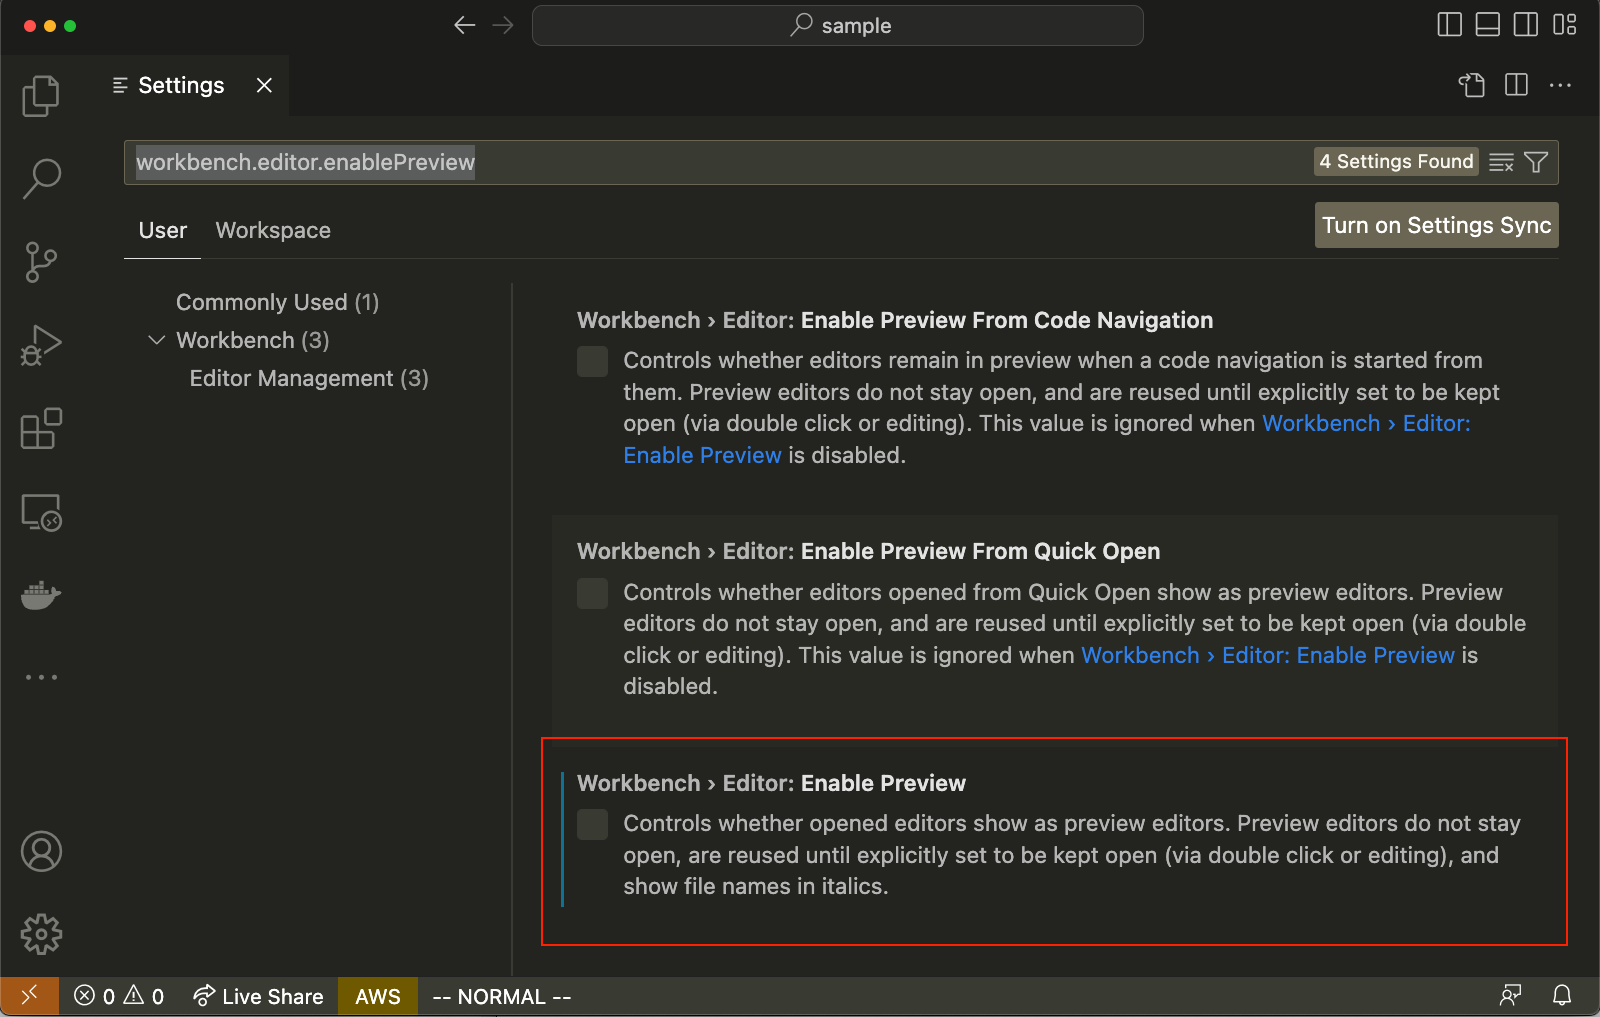
Task: Switch to the Workspace settings tab
Action: [x=272, y=230]
